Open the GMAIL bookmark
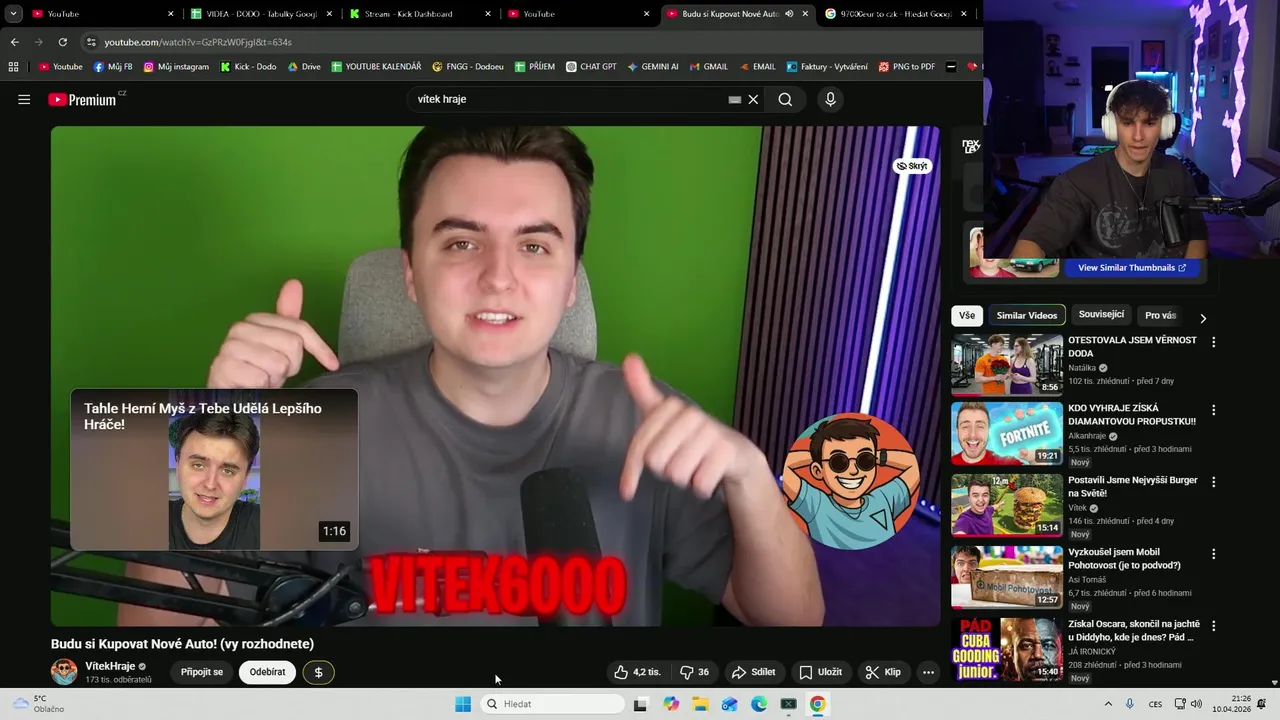The height and width of the screenshot is (720, 1280). [708, 67]
